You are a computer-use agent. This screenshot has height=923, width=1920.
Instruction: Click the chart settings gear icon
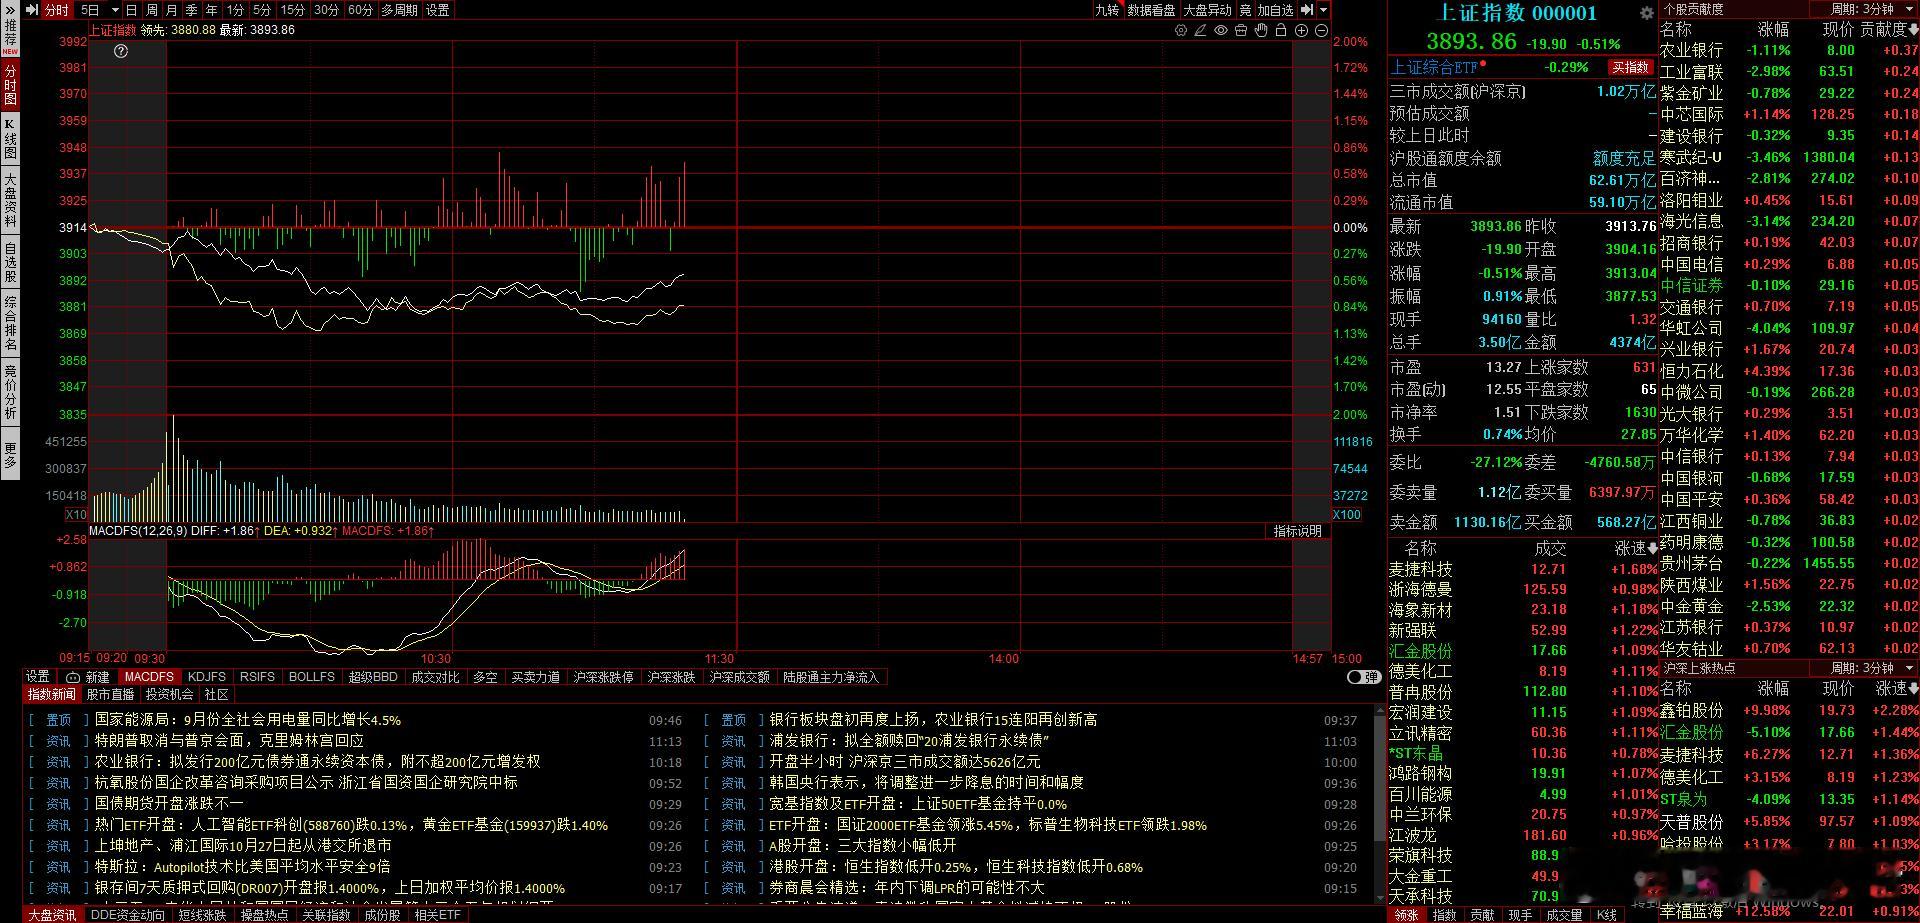[x=1181, y=31]
